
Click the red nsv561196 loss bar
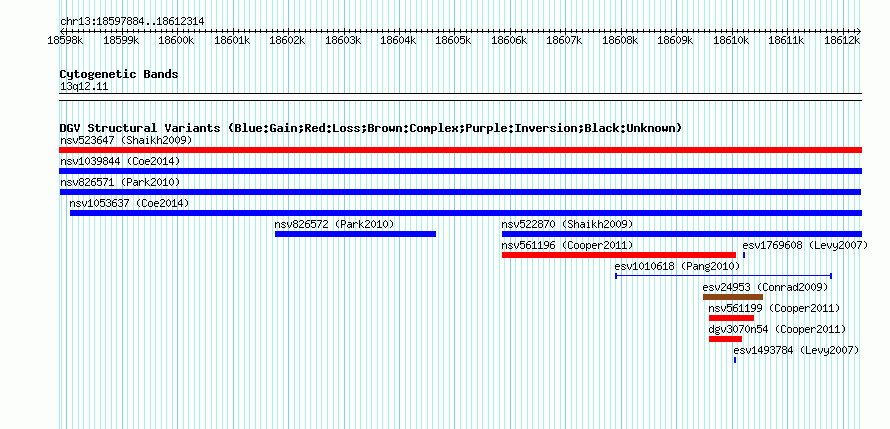click(619, 255)
